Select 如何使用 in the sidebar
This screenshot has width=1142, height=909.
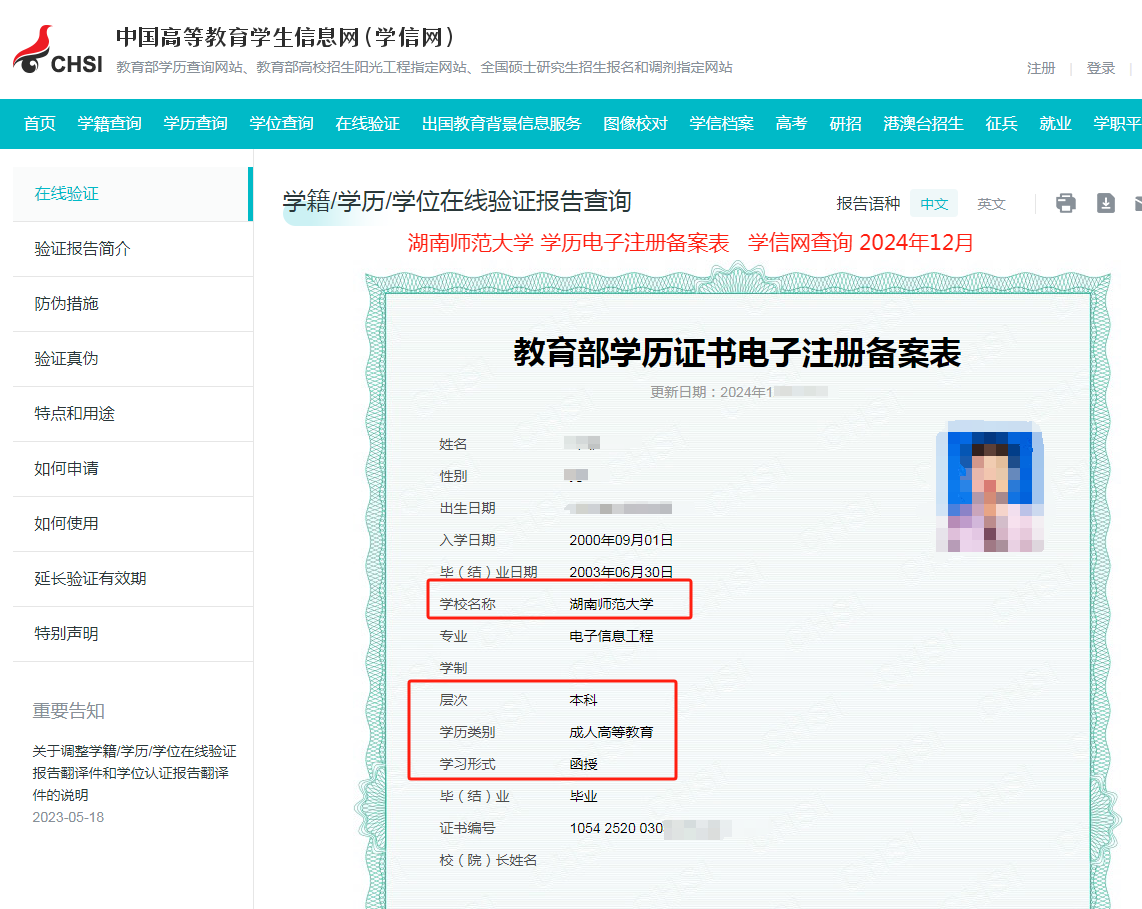(133, 524)
